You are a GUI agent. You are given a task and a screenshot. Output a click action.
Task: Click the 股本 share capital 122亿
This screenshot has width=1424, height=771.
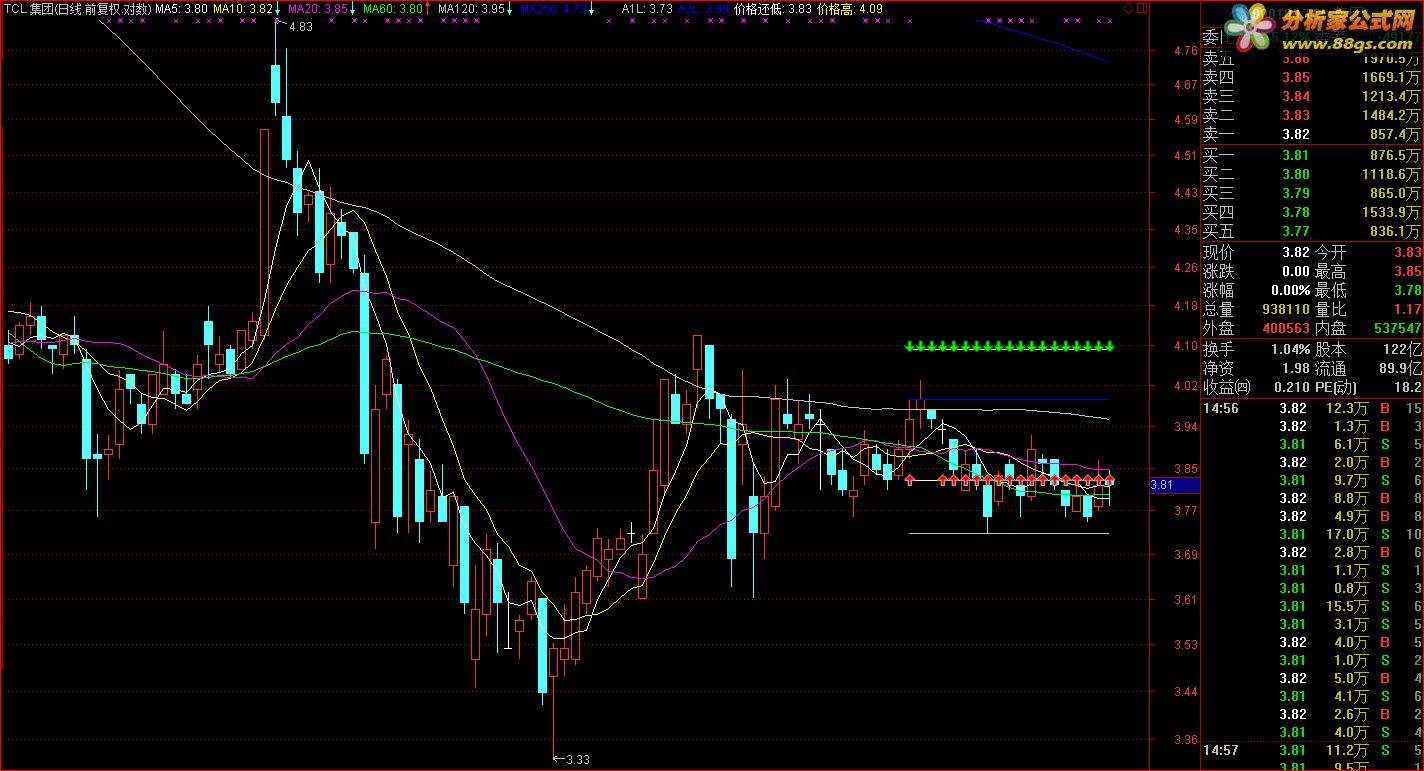point(1402,350)
